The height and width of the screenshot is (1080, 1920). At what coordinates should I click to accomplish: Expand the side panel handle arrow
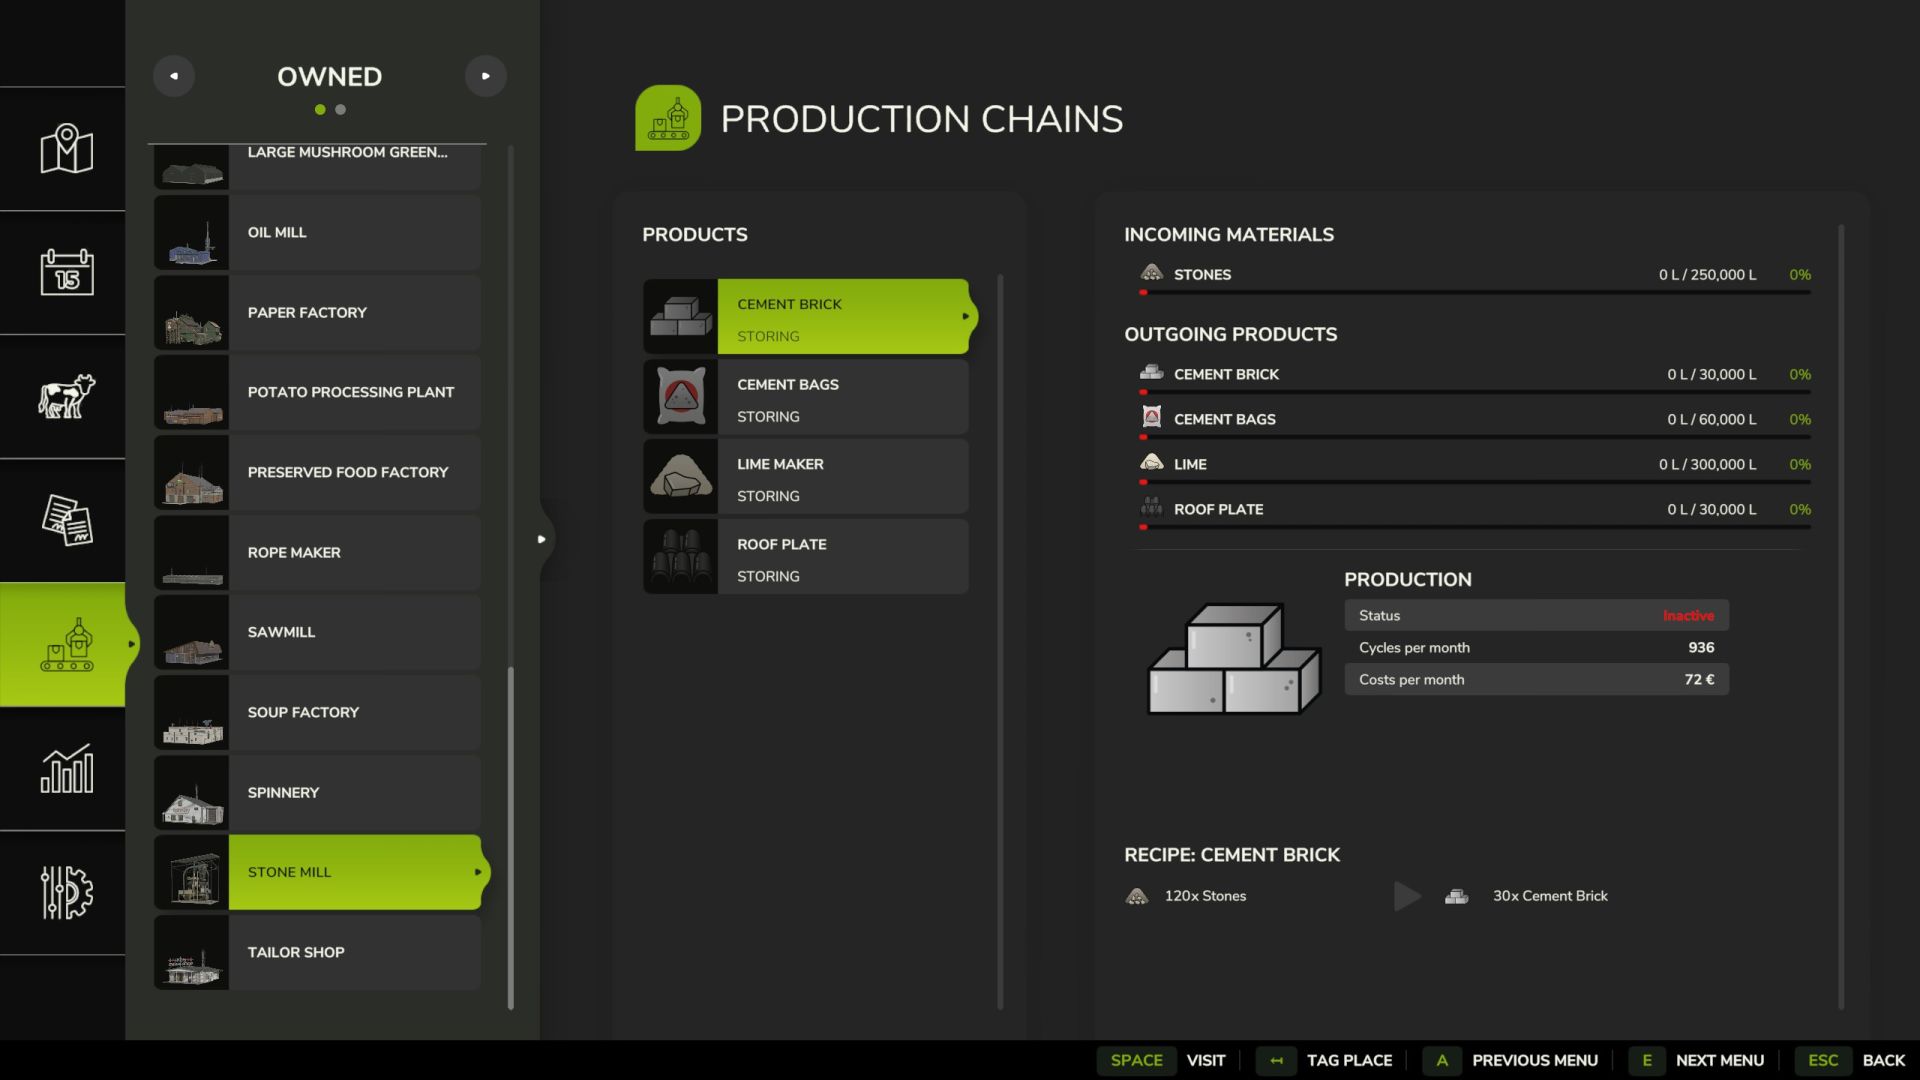tap(541, 539)
